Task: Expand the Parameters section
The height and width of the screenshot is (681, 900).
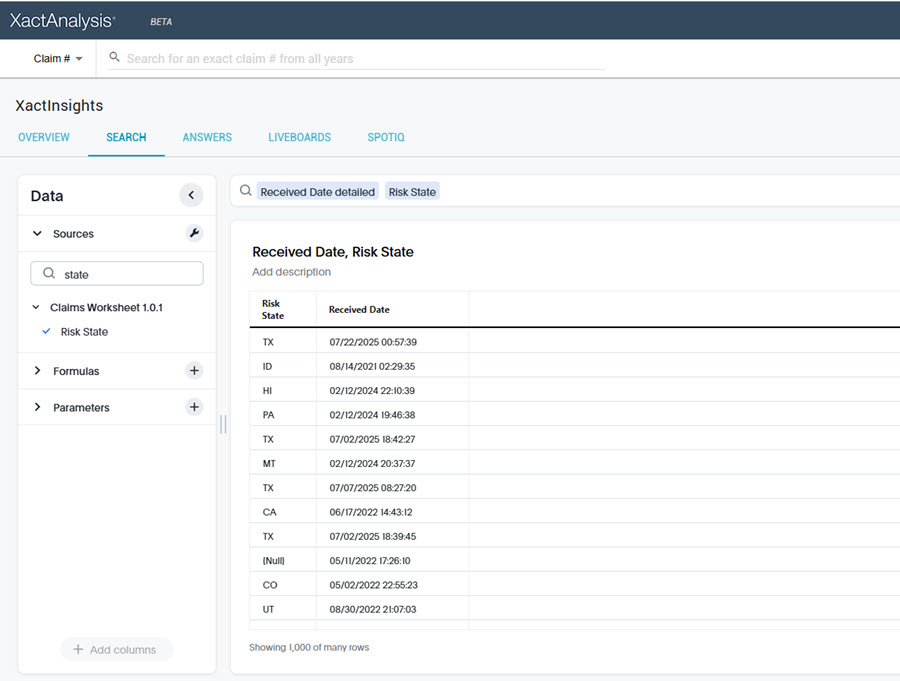Action: click(38, 407)
